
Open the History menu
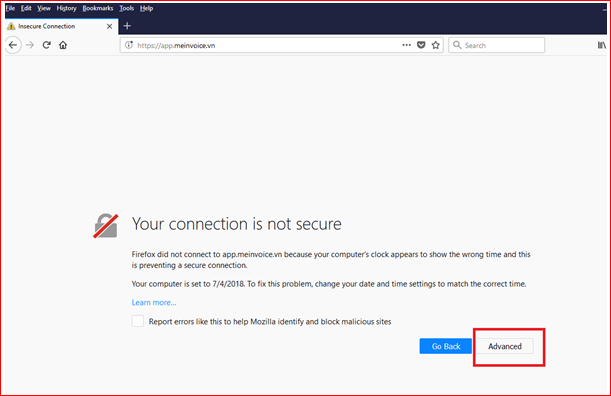pos(66,8)
